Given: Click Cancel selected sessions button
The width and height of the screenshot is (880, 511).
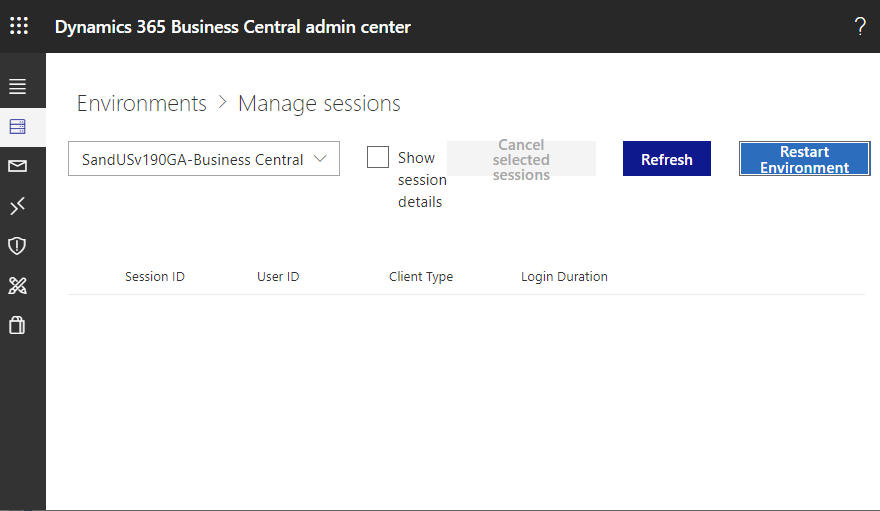Looking at the screenshot, I should [521, 159].
